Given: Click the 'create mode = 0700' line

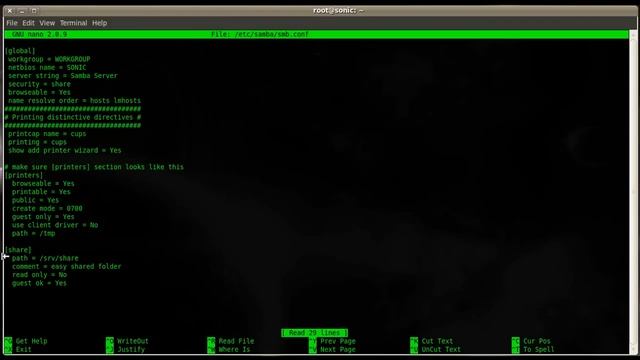Looking at the screenshot, I should tap(47, 209).
